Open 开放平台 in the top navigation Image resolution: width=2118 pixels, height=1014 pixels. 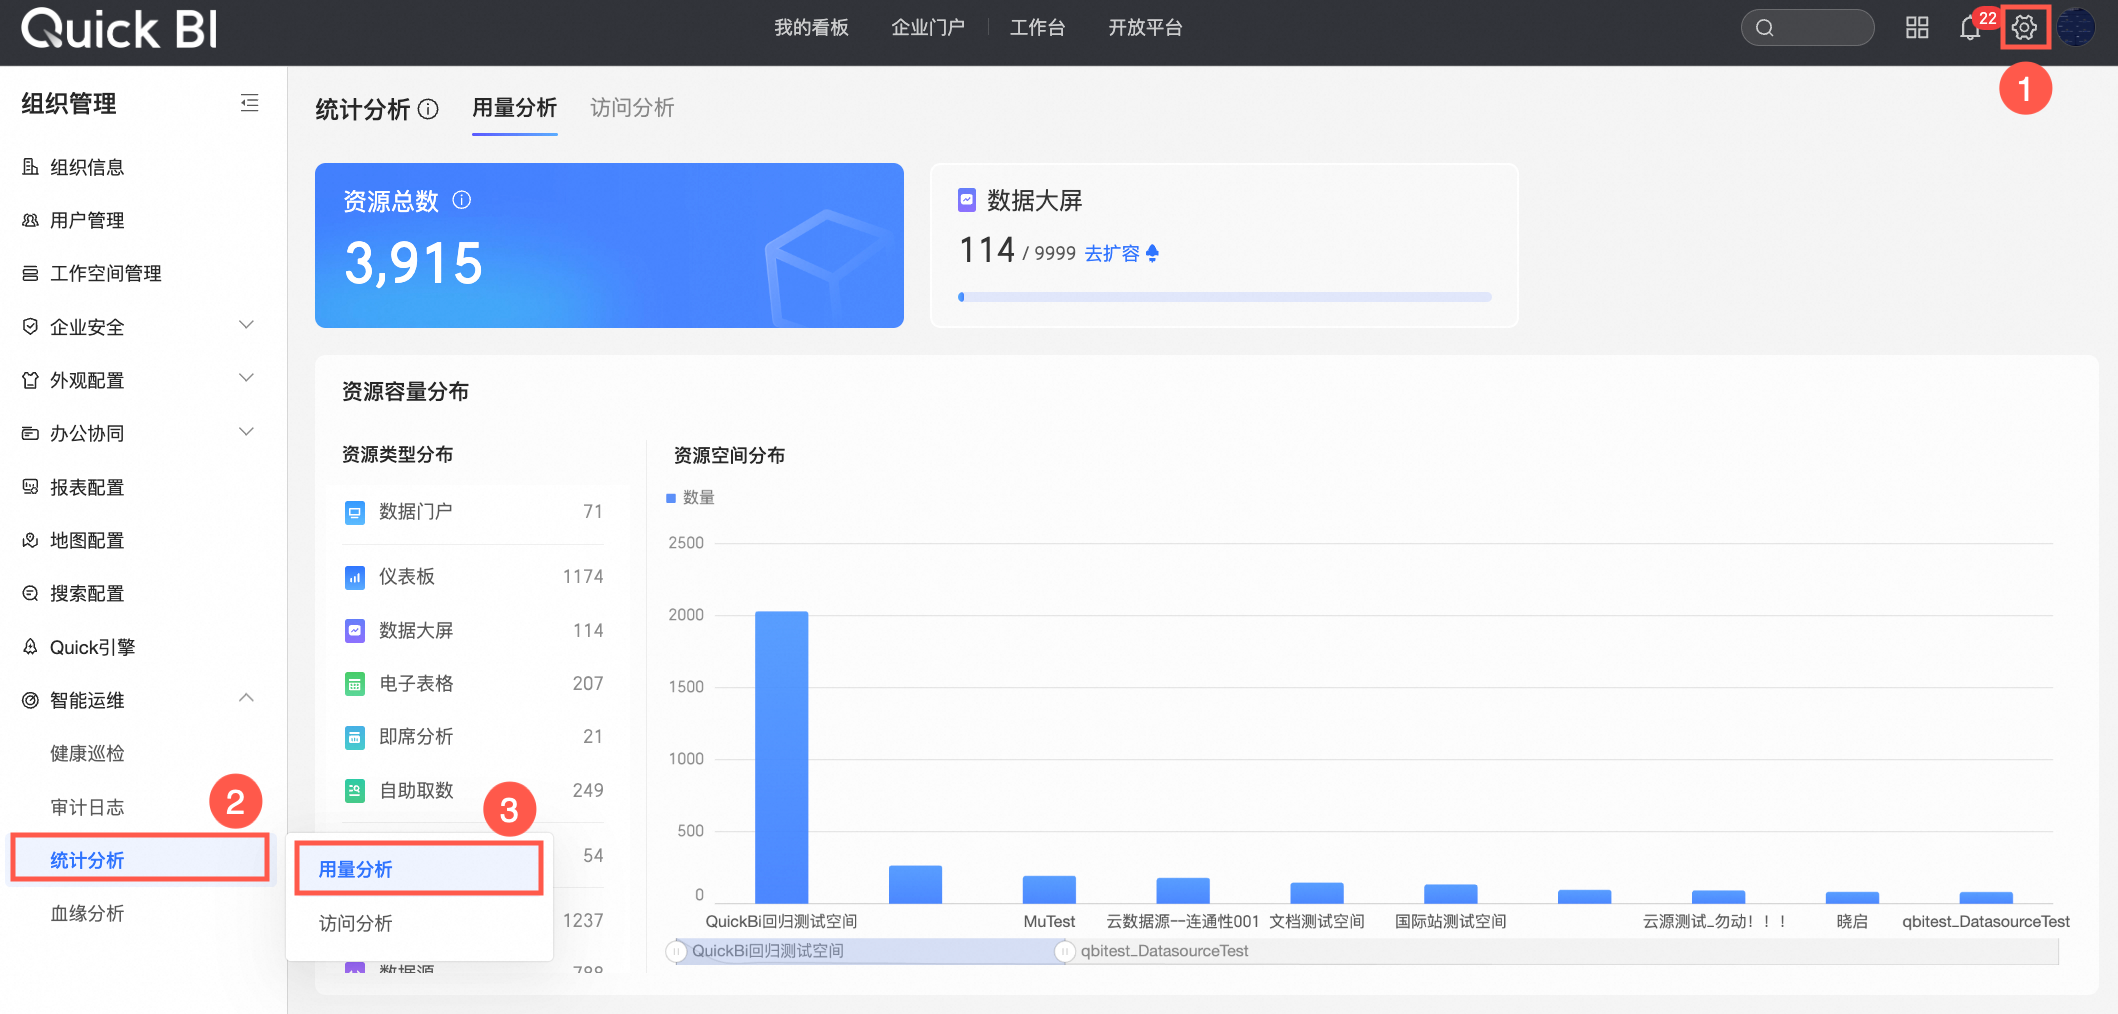[x=1145, y=28]
